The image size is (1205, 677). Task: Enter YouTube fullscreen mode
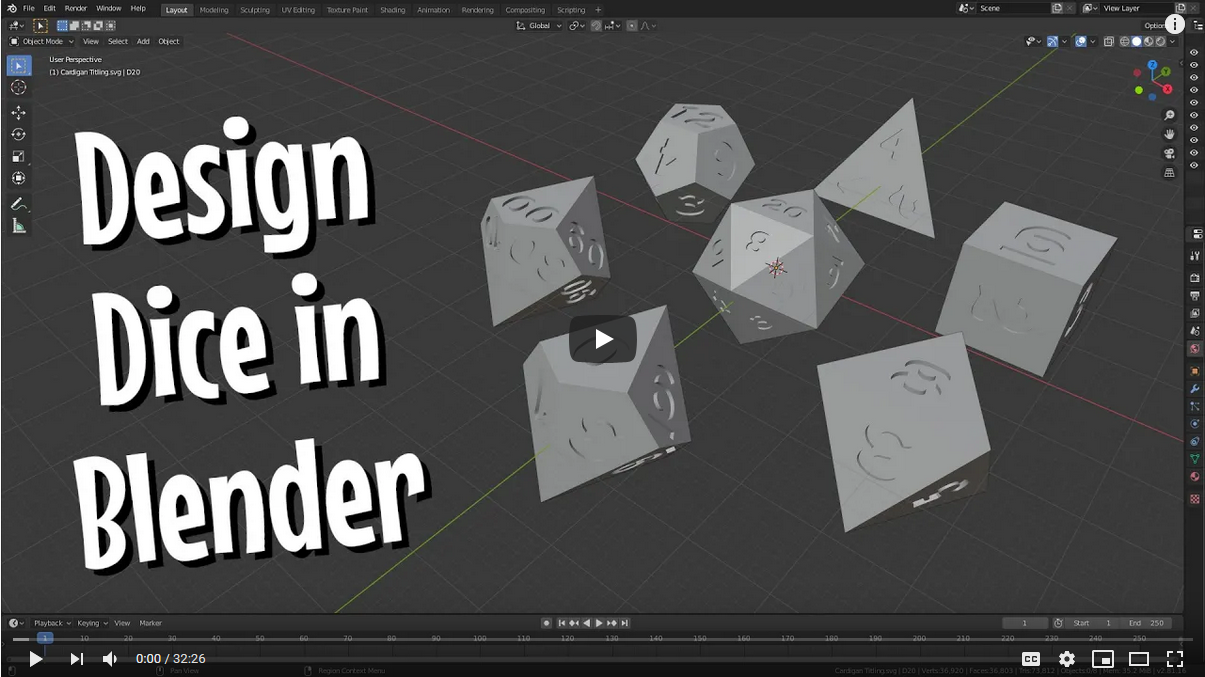[1175, 659]
